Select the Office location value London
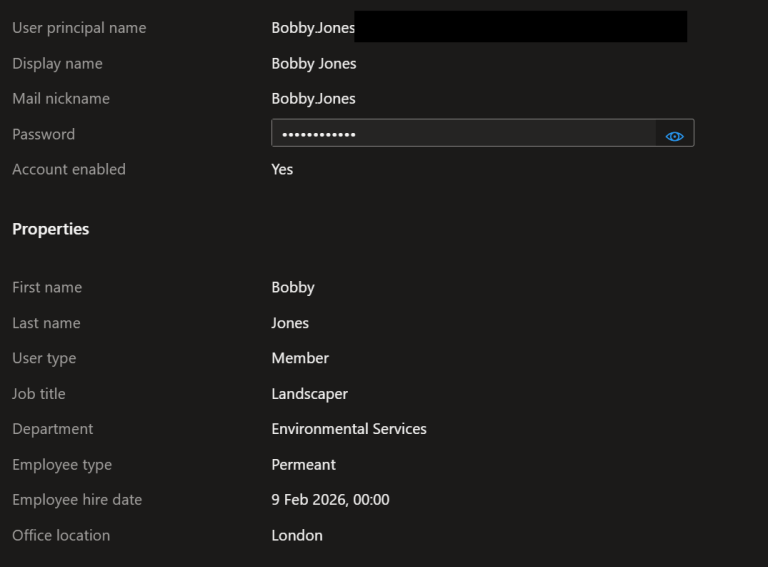The image size is (768, 567). [x=297, y=536]
